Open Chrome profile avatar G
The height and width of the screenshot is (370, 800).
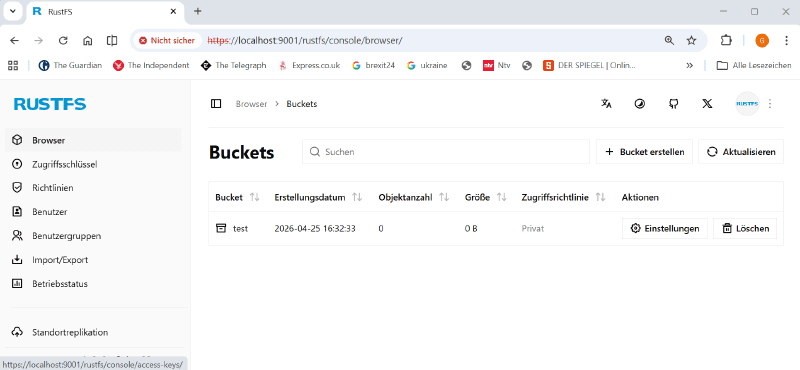[x=762, y=40]
